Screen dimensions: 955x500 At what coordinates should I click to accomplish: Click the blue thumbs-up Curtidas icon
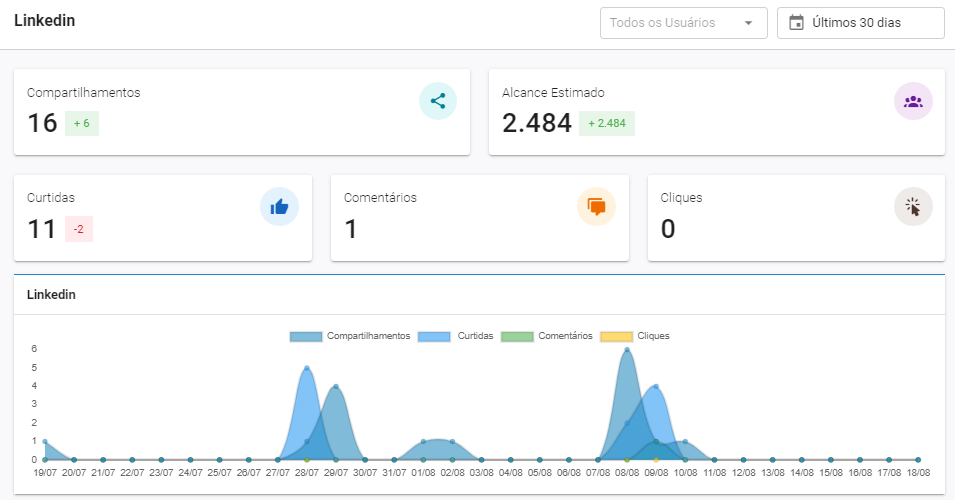coord(279,207)
